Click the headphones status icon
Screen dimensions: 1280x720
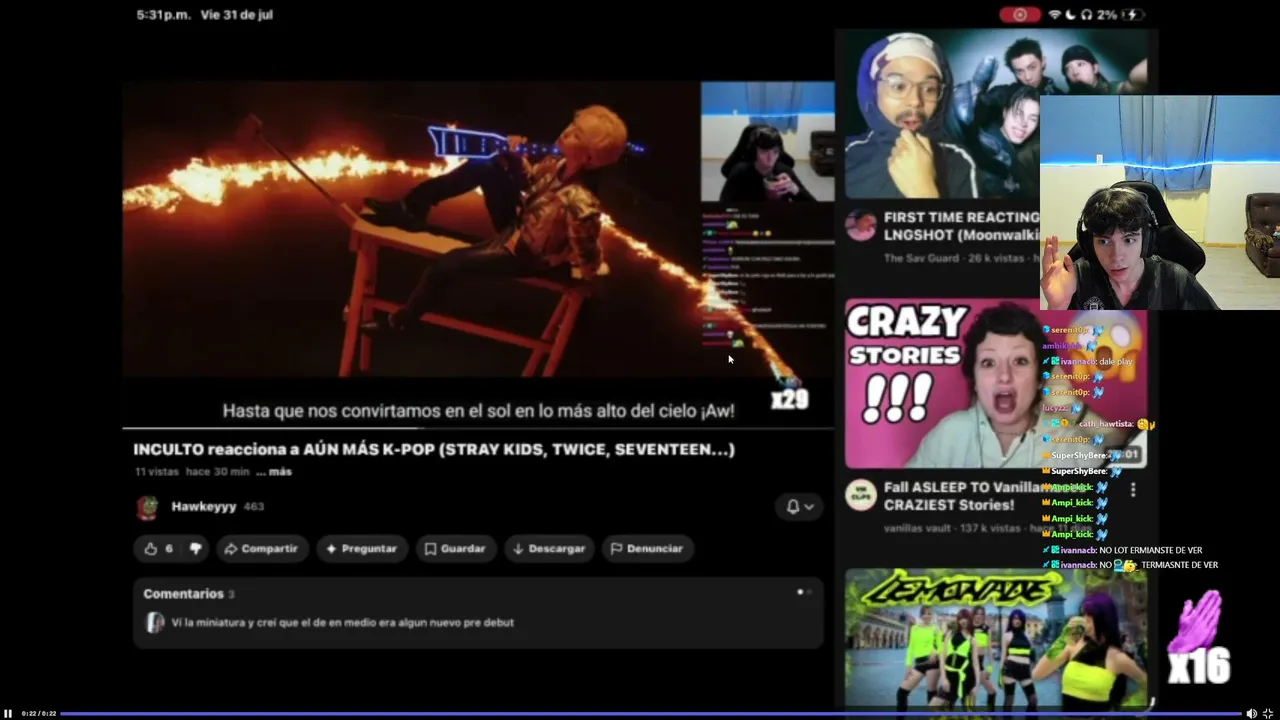(x=1085, y=15)
